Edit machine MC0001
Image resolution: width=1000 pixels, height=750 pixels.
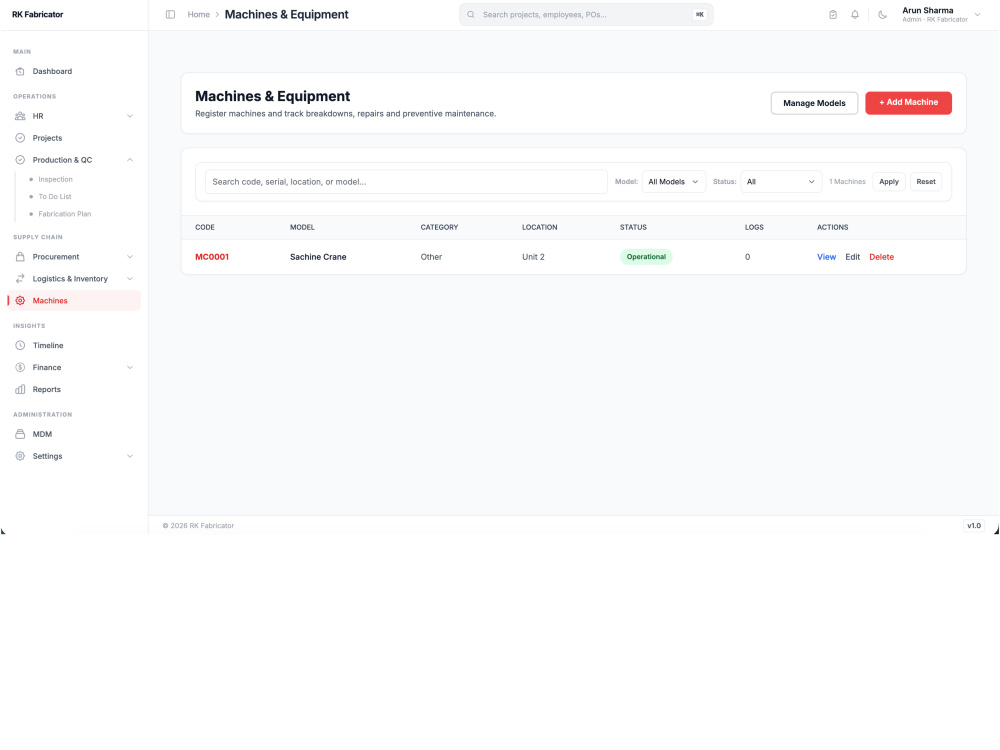pos(853,257)
